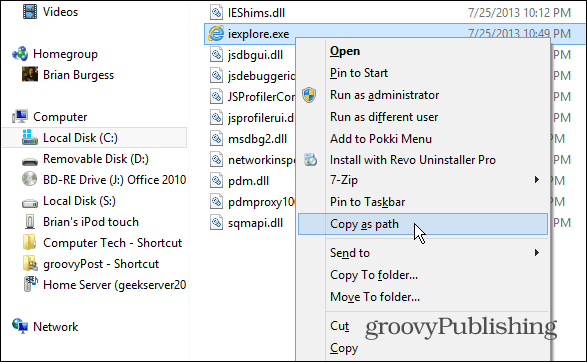Viewport: 587px width, 362px height.
Task: Select Install with Revo Uninstaller Pro
Action: 413,160
